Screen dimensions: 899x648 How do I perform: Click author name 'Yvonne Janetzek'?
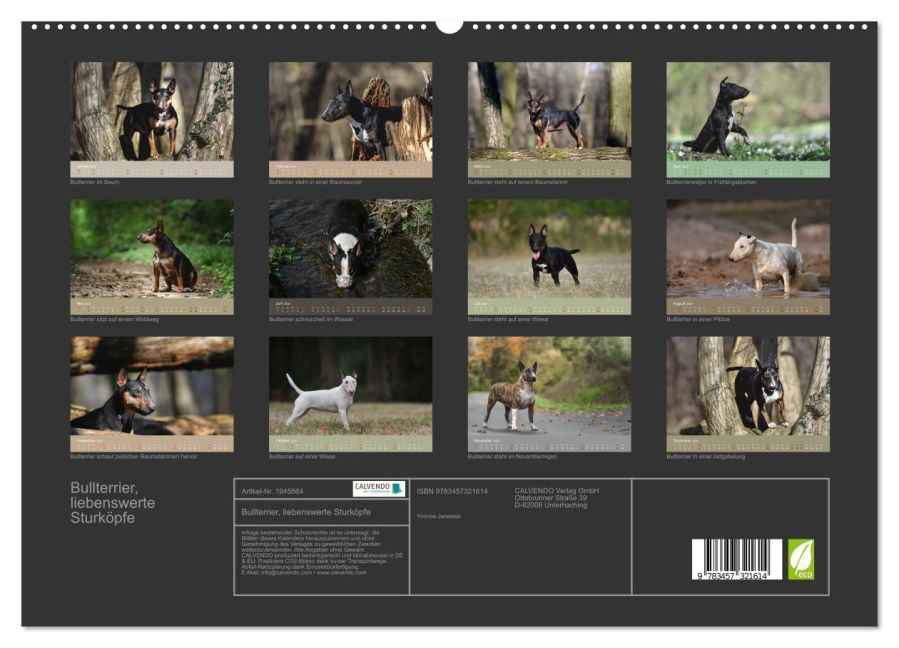pos(439,517)
